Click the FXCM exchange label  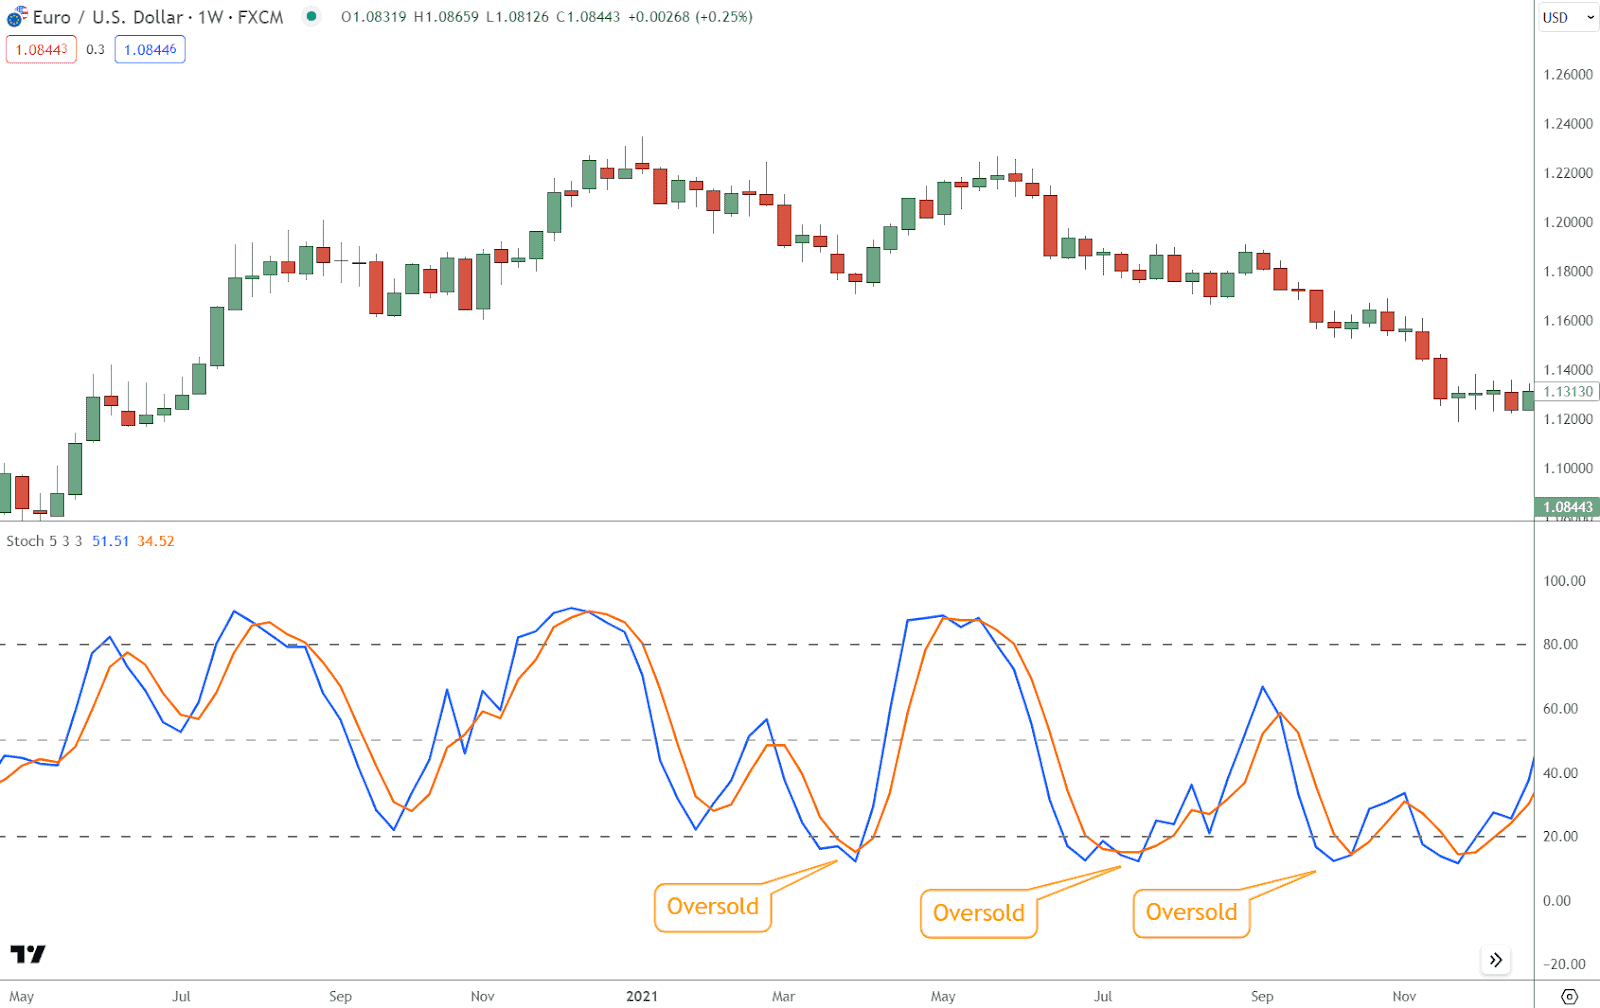[260, 17]
